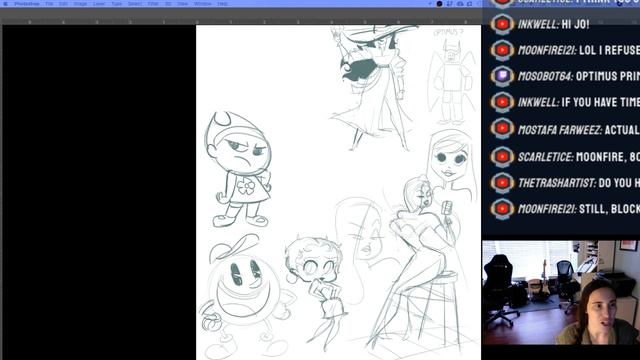Open the File menu
640x360 pixels.
tap(49, 4)
